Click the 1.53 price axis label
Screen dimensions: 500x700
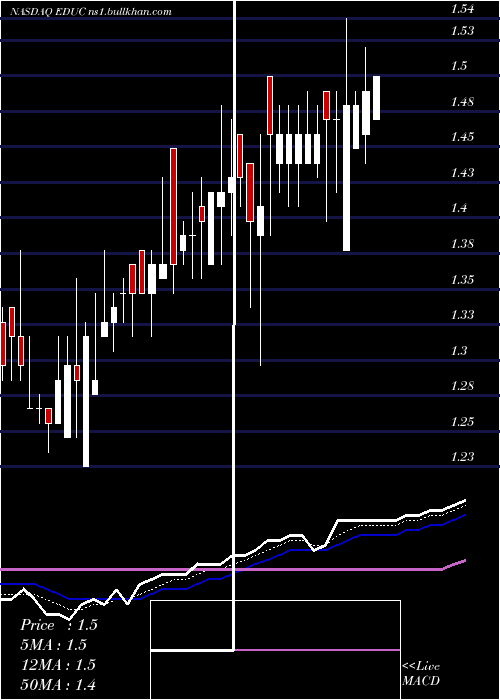click(462, 31)
